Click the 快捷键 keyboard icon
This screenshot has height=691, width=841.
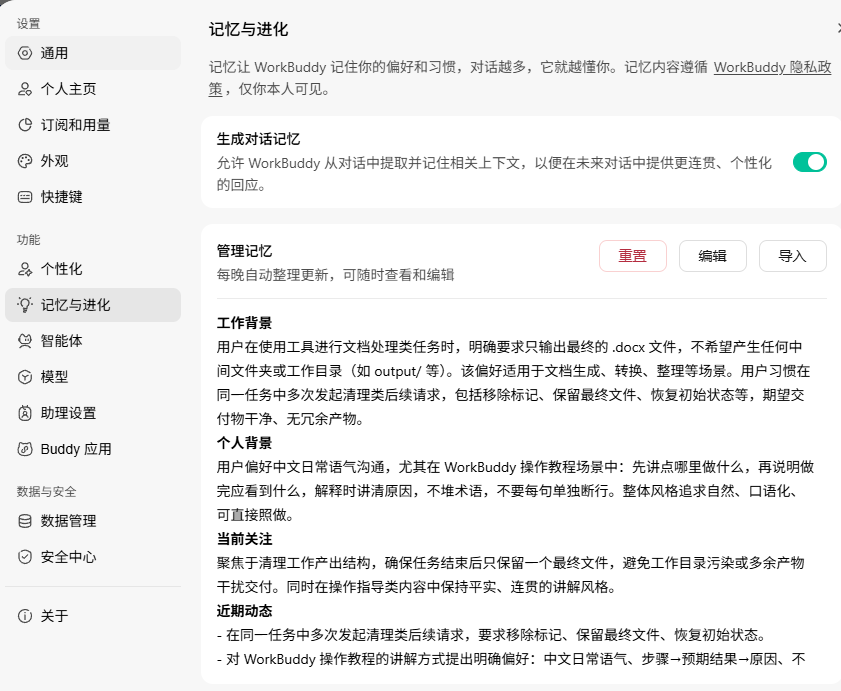(25, 197)
